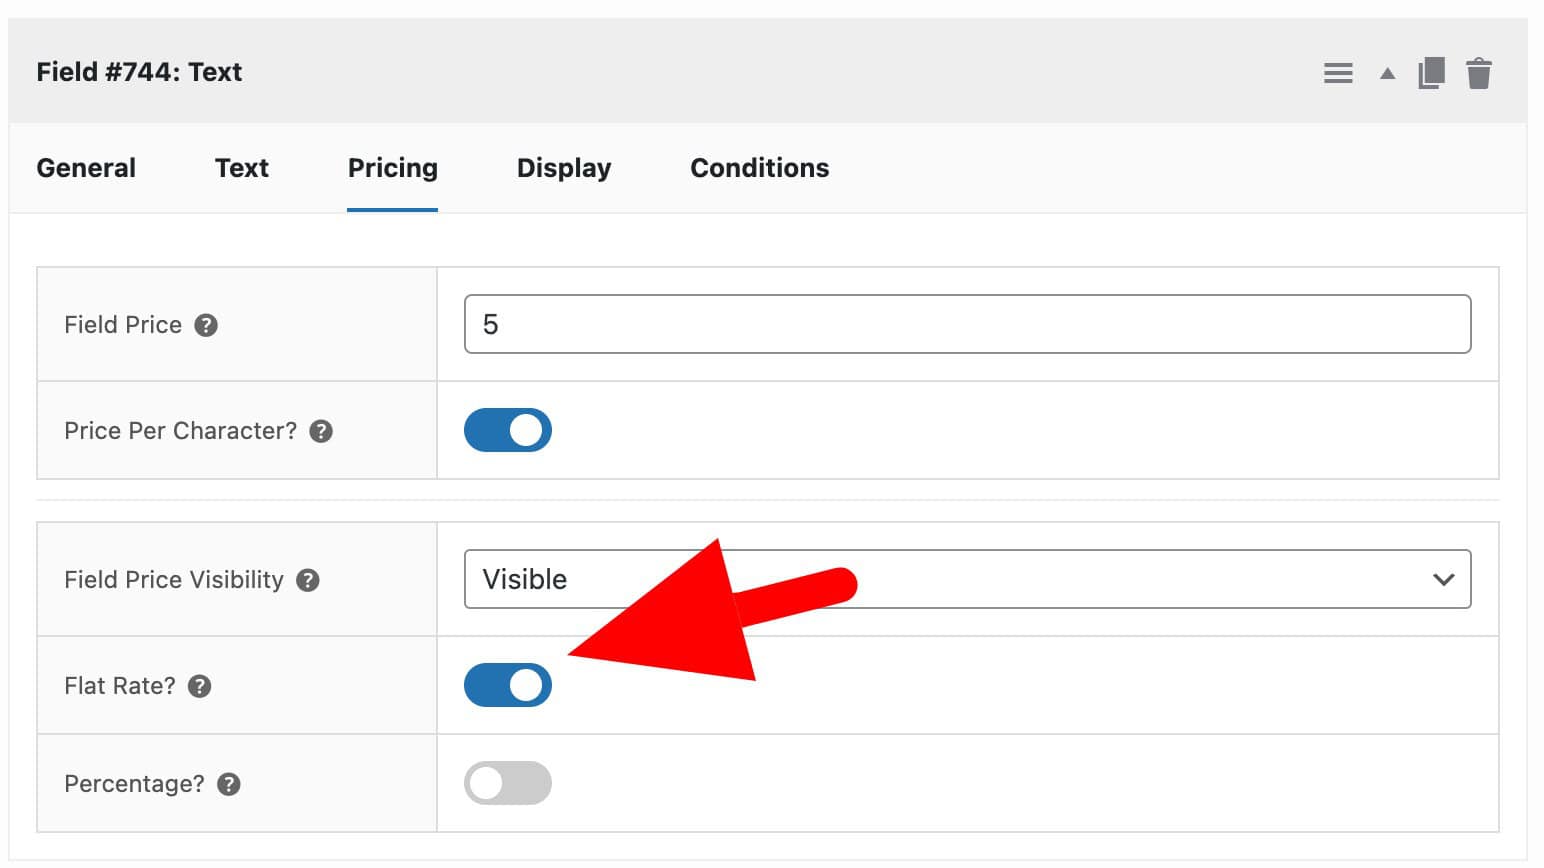Image resolution: width=1544 pixels, height=868 pixels.
Task: Disable the Flat Rate toggle
Action: [508, 685]
